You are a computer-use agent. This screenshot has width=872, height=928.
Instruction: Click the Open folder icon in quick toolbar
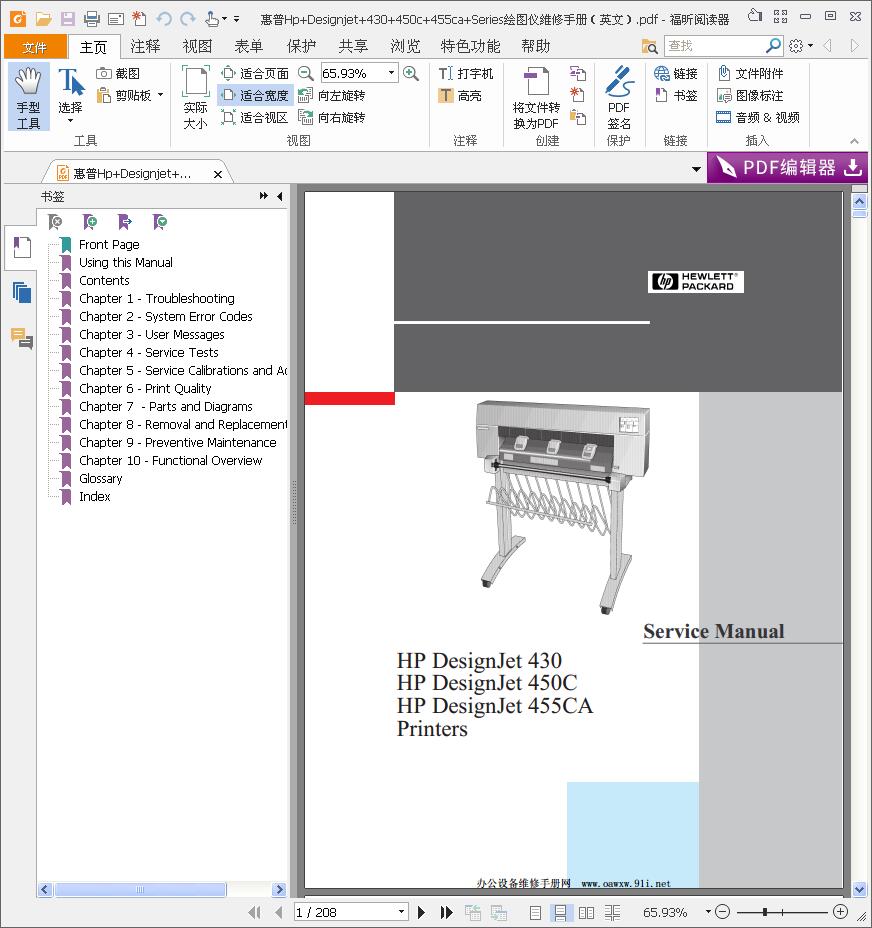click(x=43, y=19)
